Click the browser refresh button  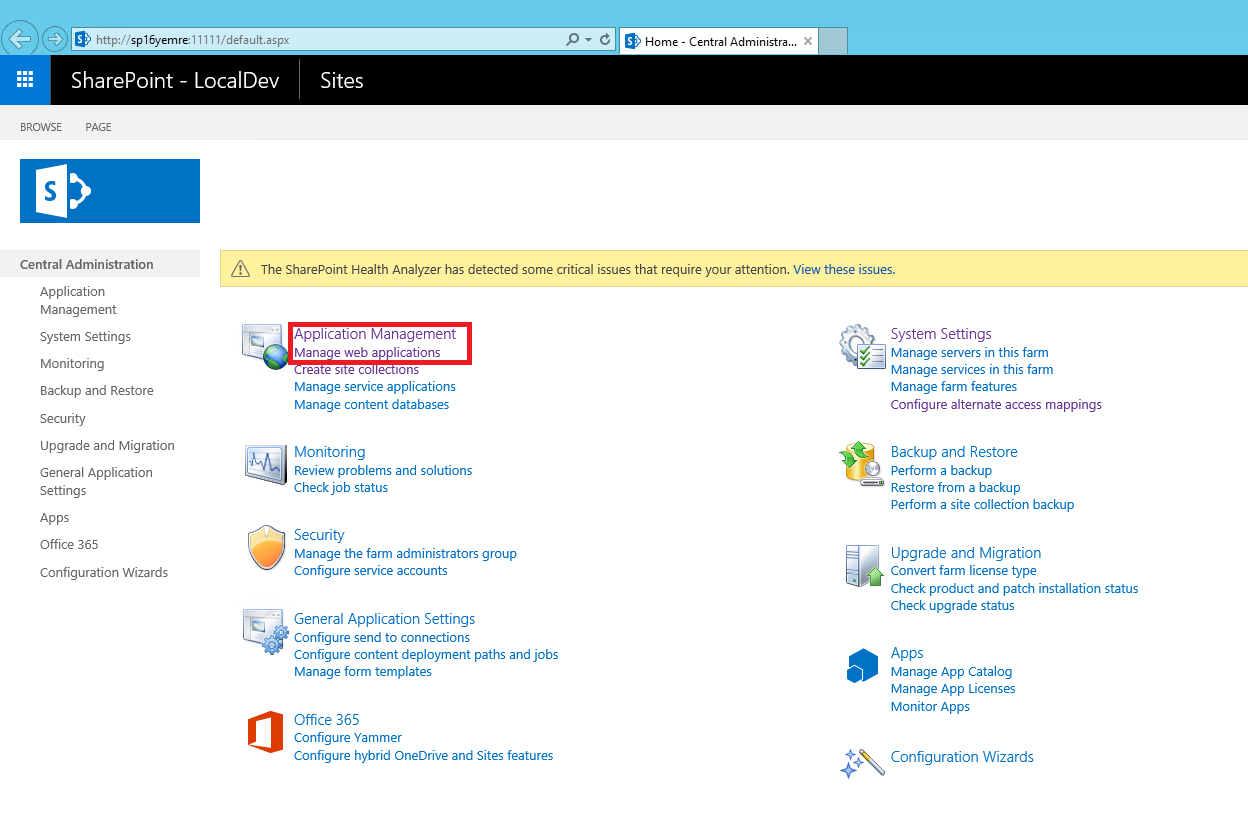point(605,40)
